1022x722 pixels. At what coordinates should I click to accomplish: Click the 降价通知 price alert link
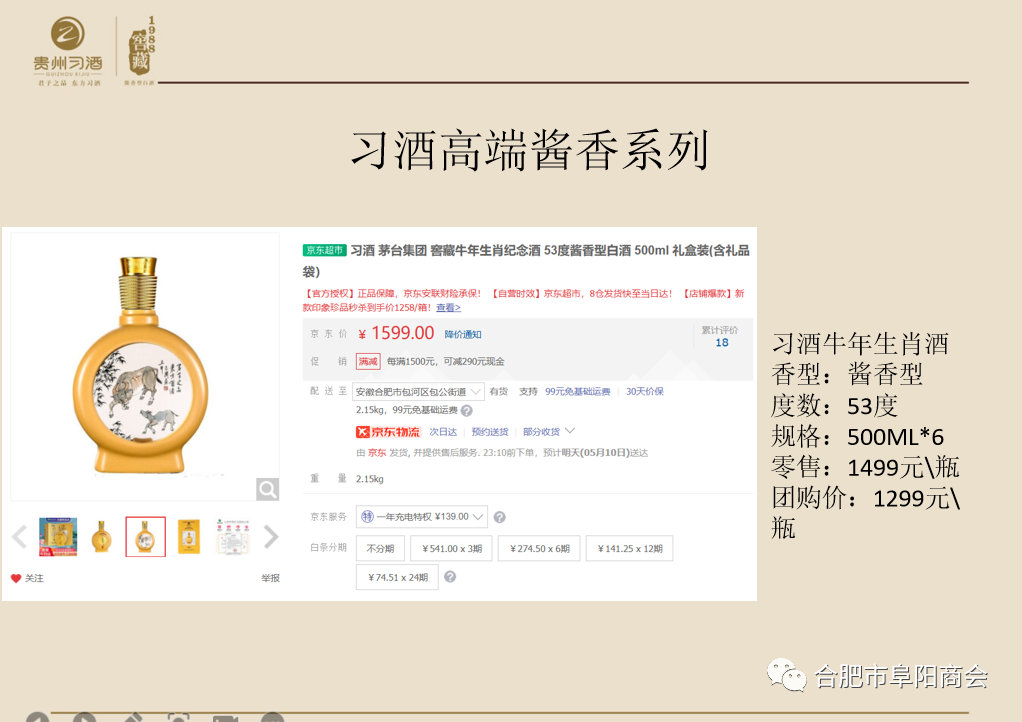point(463,334)
